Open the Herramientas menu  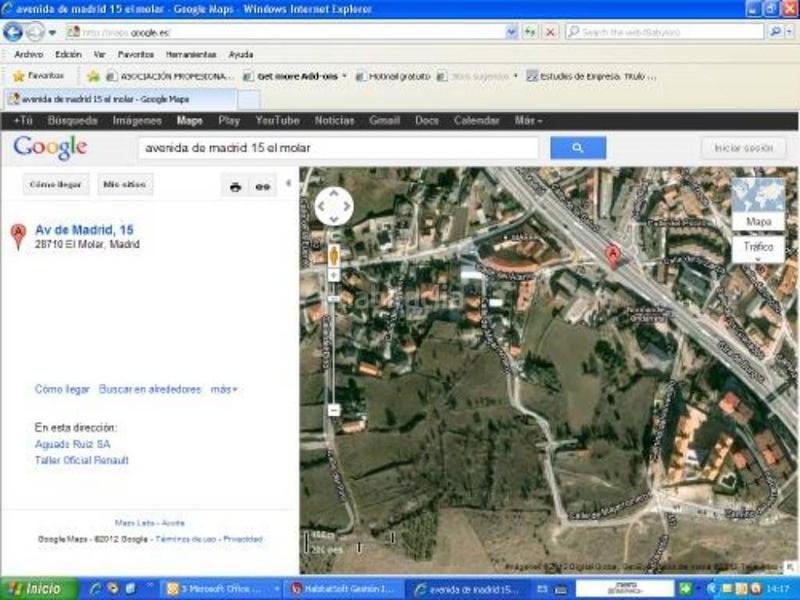click(x=190, y=54)
